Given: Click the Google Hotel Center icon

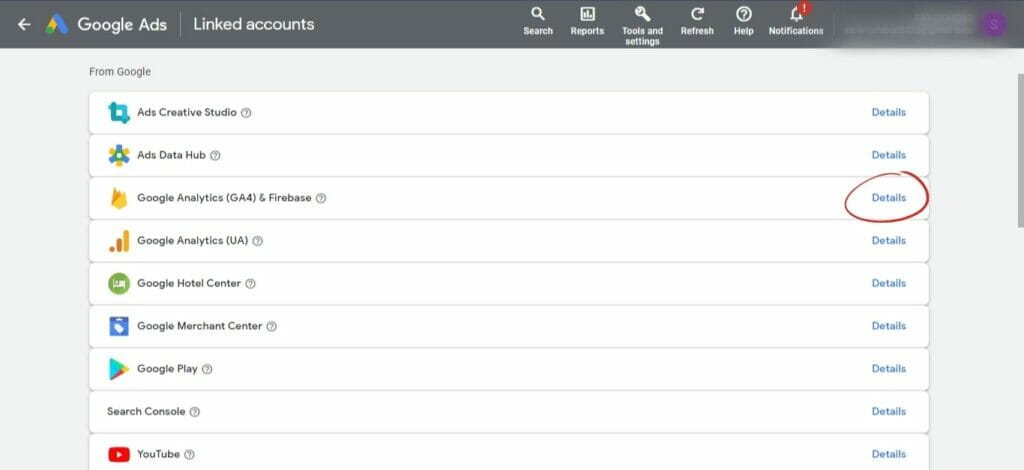Looking at the screenshot, I should [119, 283].
